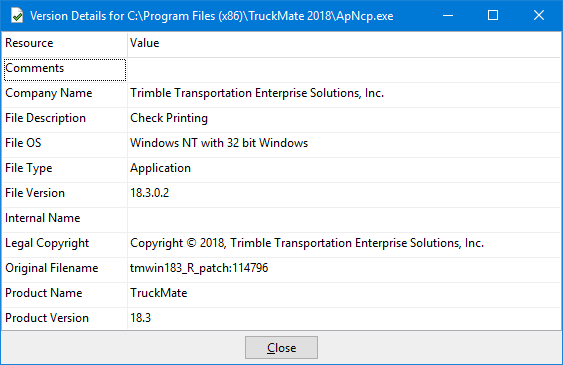Click the checkmark document icon in title bar
Image resolution: width=563 pixels, height=365 pixels.
(17, 16)
